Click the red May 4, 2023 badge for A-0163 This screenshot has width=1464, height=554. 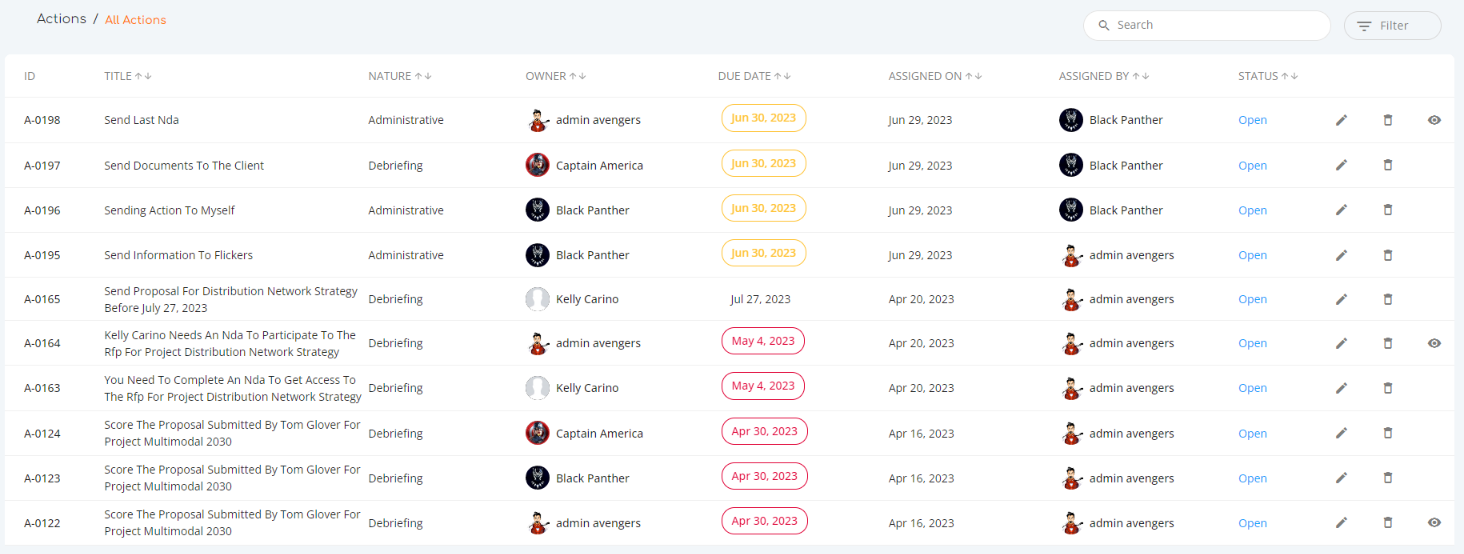click(x=763, y=386)
